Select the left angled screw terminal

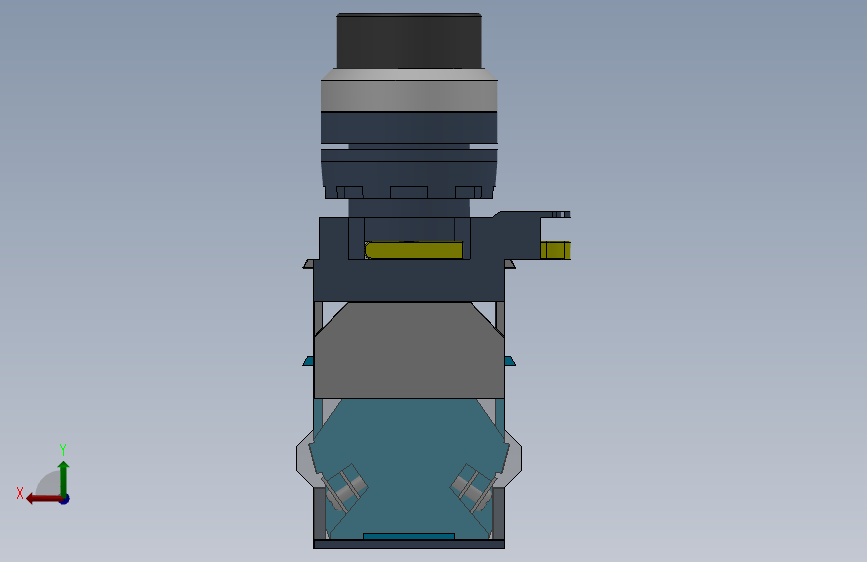pyautogui.click(x=347, y=487)
